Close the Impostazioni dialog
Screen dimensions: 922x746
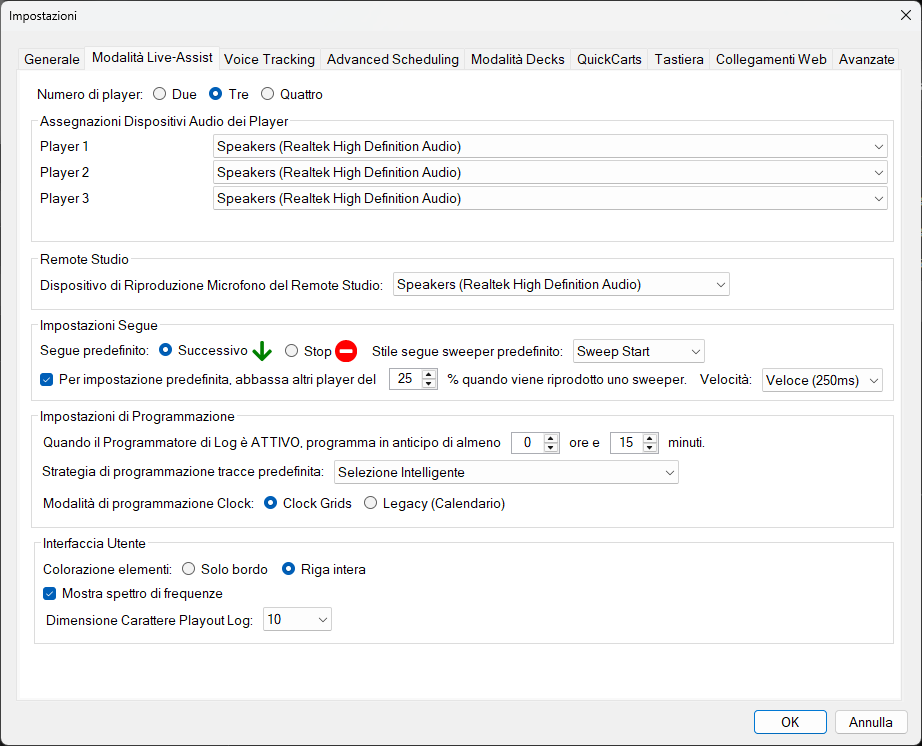(x=906, y=15)
